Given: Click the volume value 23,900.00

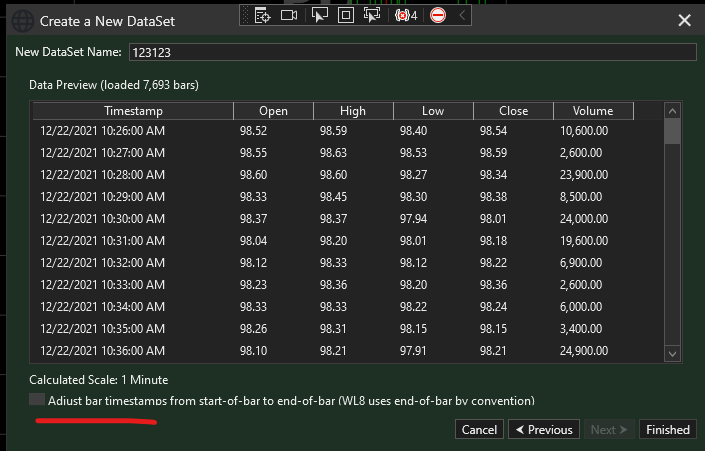Looking at the screenshot, I should 584,175.
